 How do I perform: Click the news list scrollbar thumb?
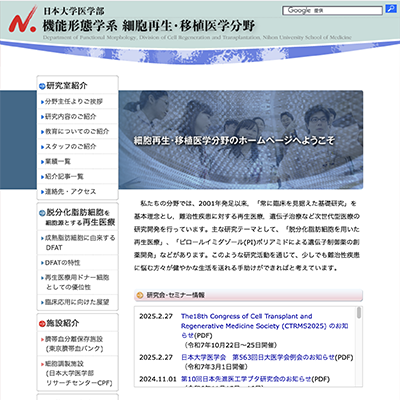tap(359, 313)
